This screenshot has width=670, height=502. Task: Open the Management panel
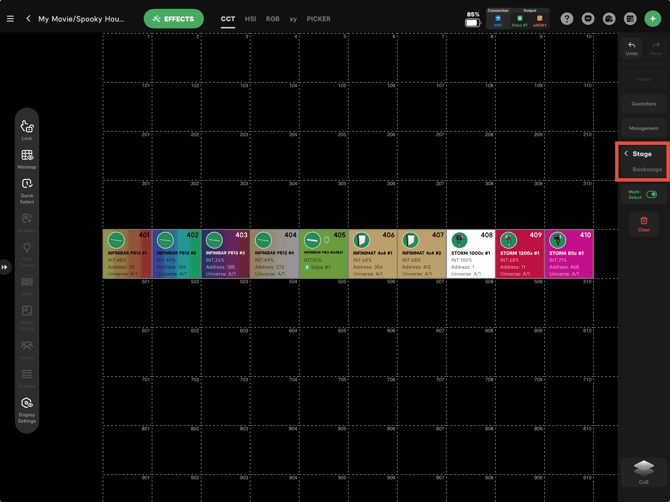[x=644, y=128]
